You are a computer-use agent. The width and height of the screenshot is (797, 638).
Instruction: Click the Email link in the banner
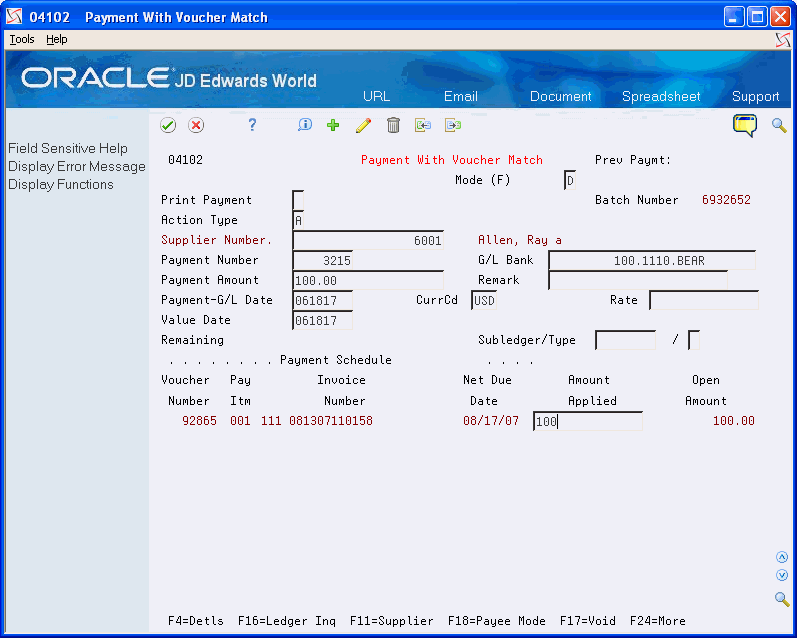461,96
